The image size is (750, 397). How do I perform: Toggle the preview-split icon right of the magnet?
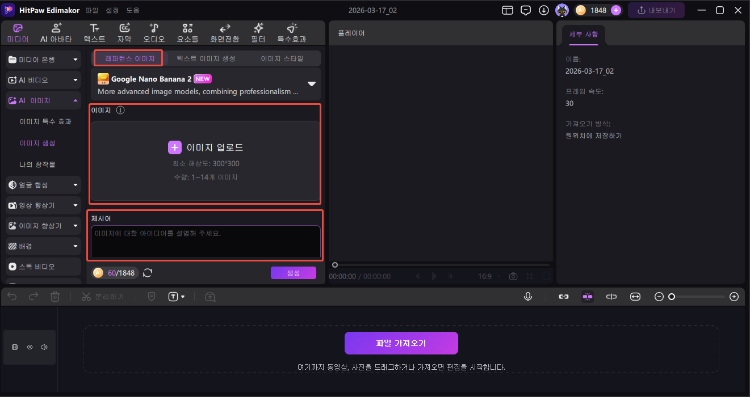tap(611, 297)
